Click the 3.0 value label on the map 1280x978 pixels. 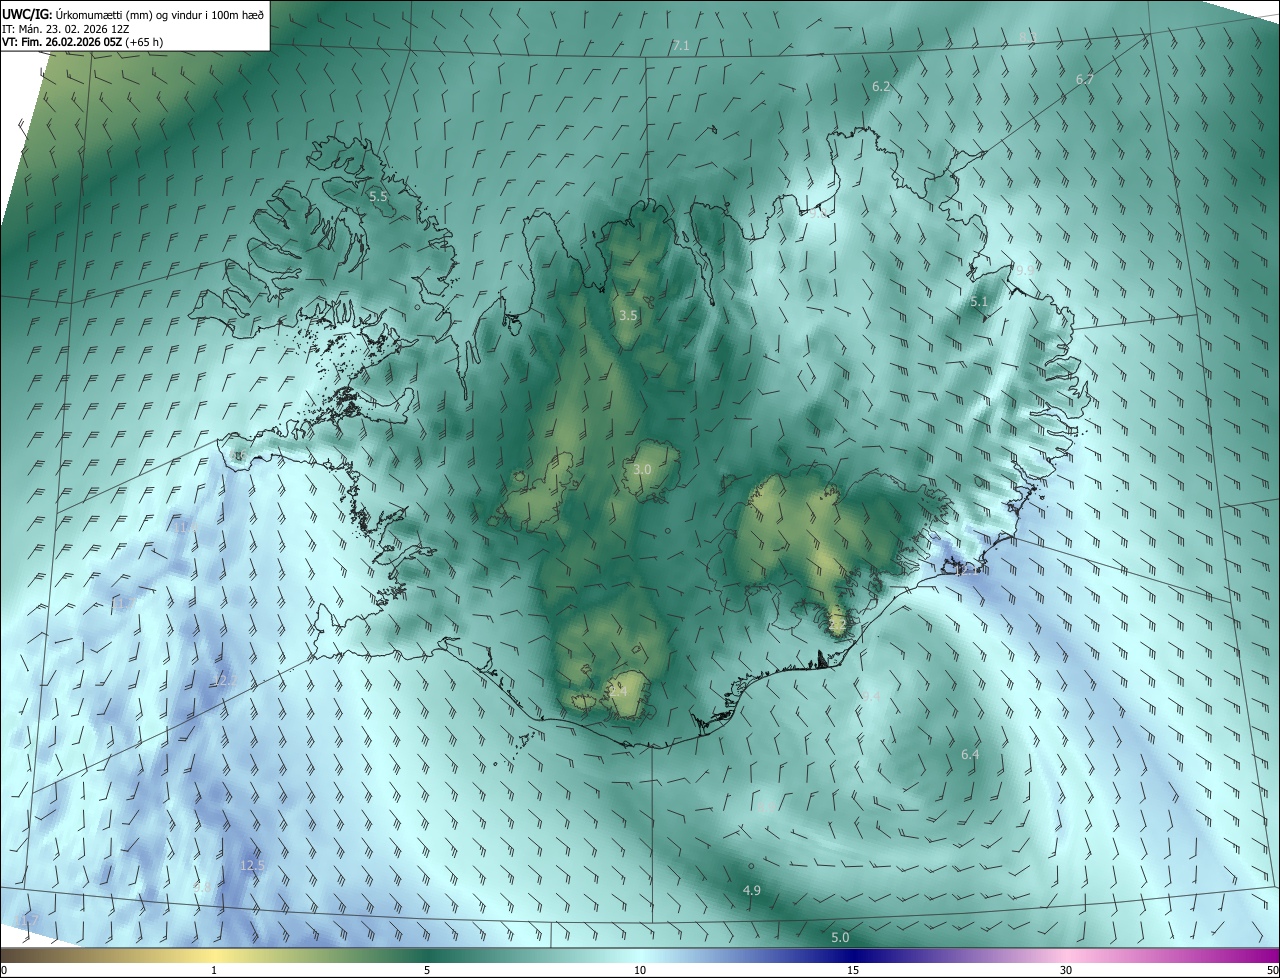642,470
